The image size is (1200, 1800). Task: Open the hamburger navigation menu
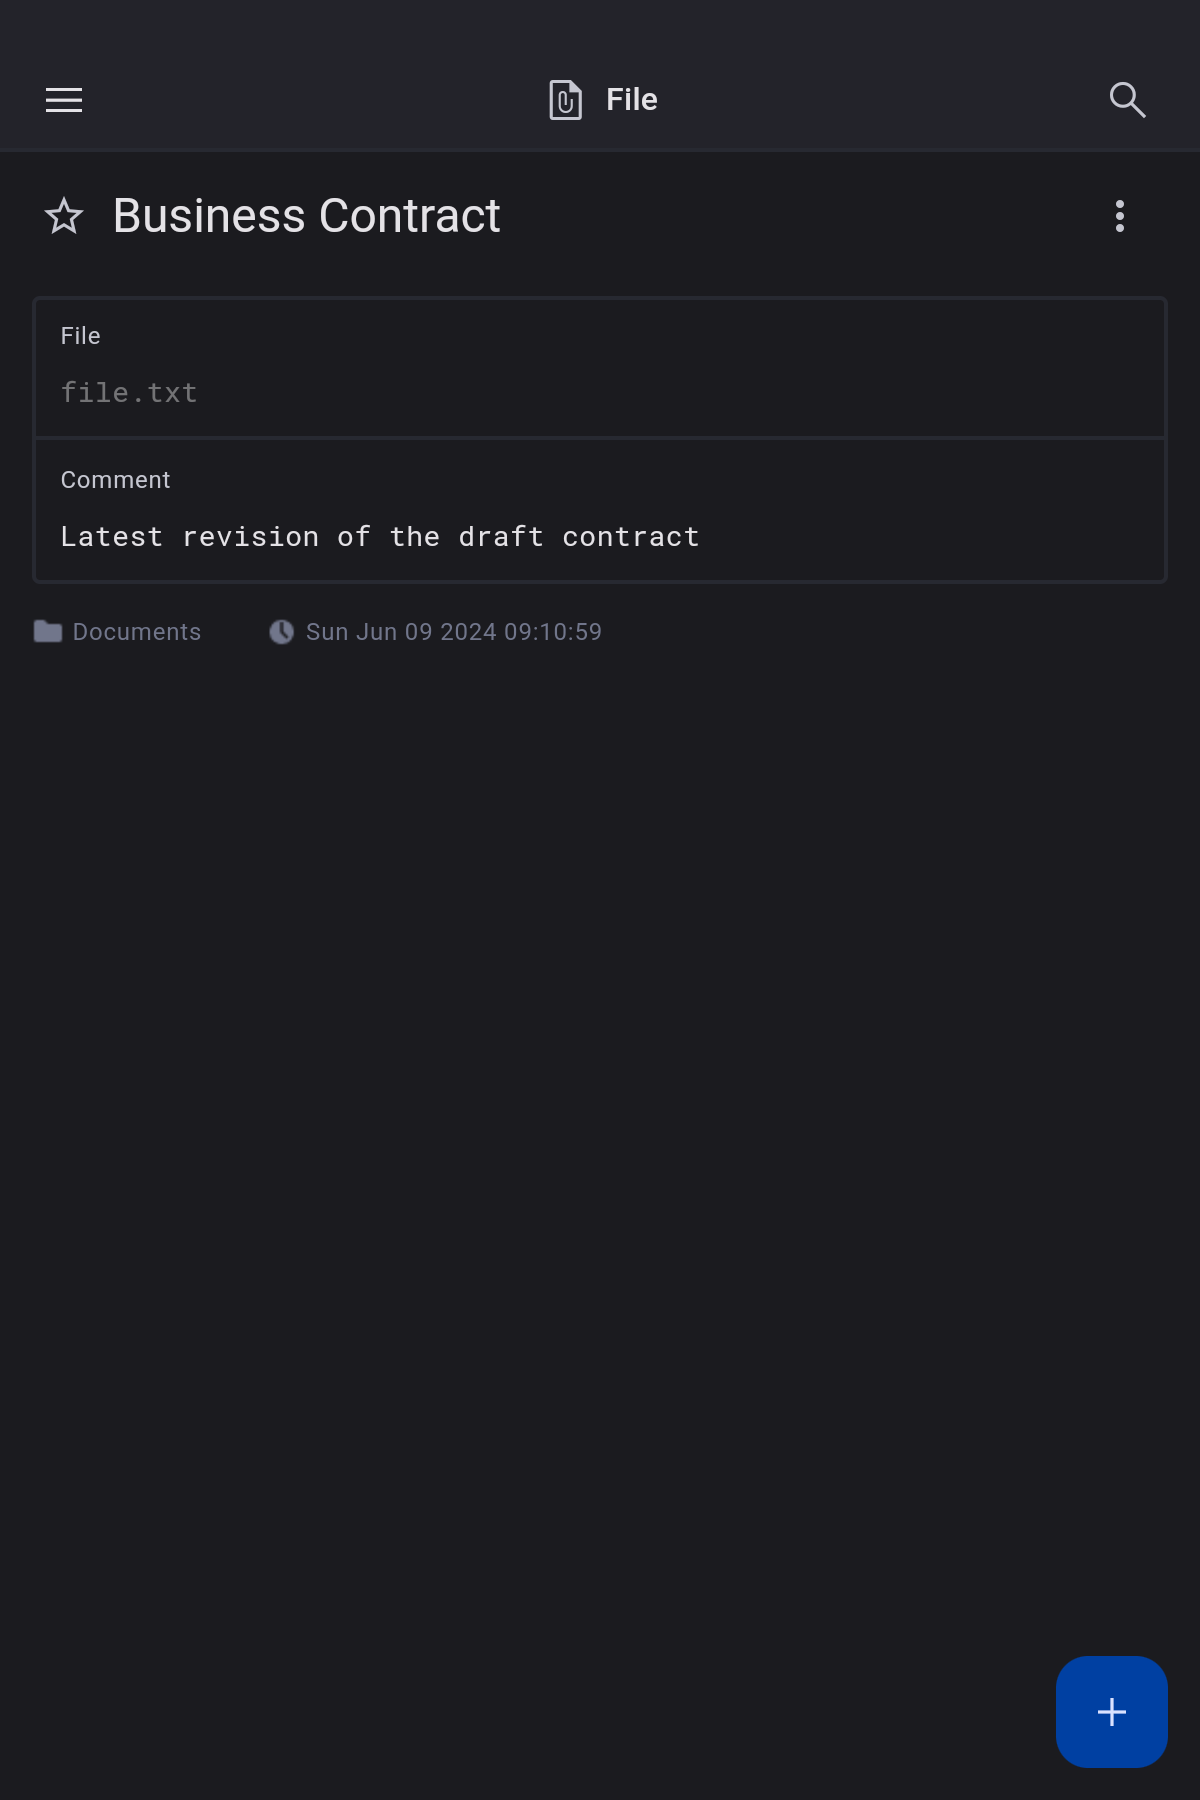click(64, 100)
